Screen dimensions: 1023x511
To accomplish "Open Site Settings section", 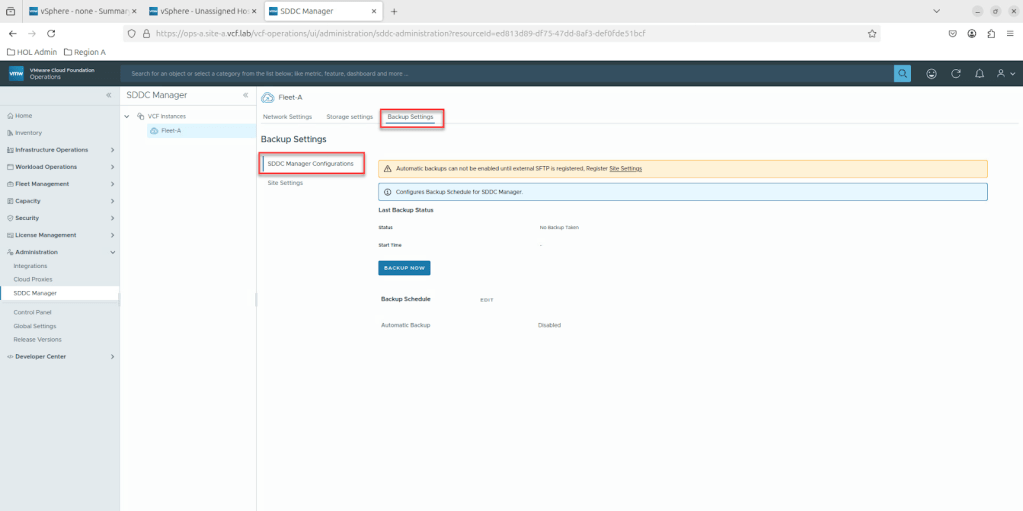I will (x=285, y=183).
